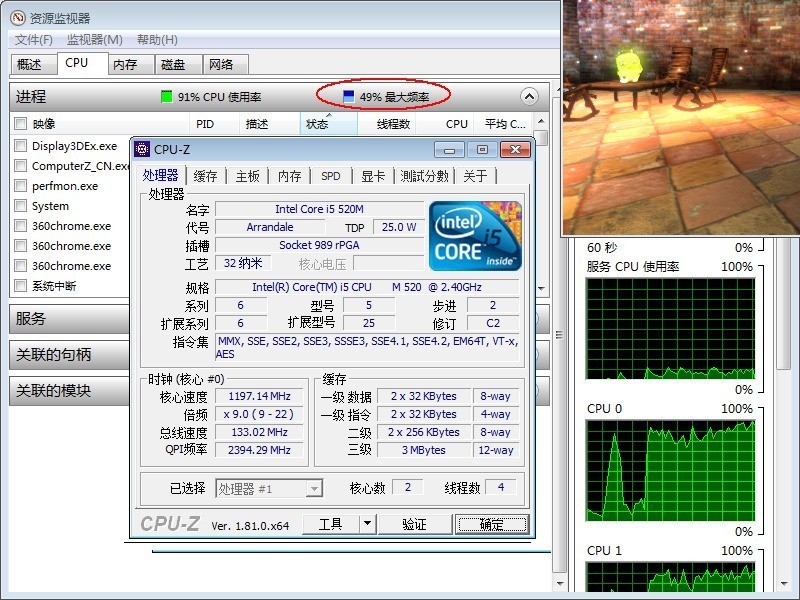Switch to the 网络 tab
Screen dimensions: 800x600
tap(226, 65)
